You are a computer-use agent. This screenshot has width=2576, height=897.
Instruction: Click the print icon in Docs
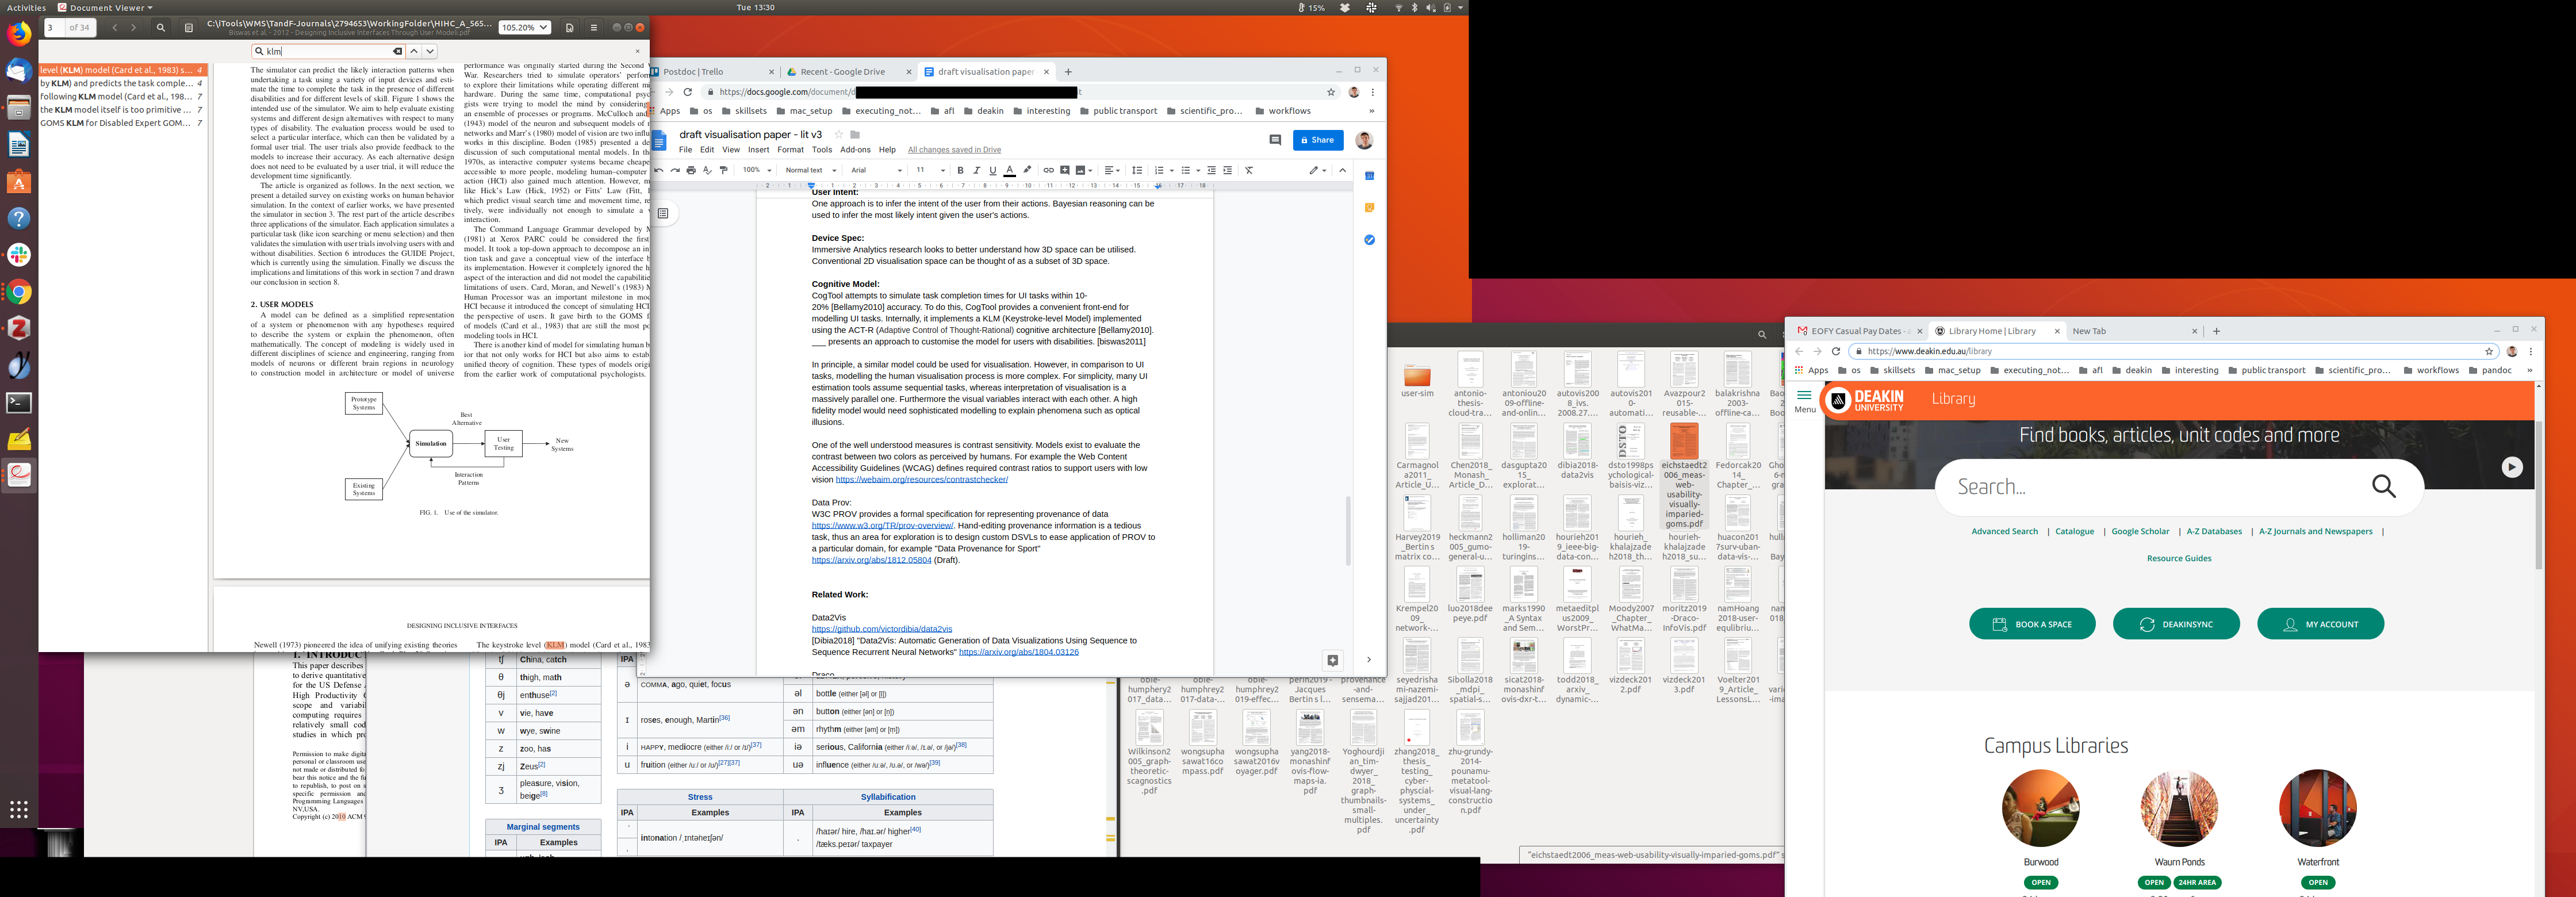(691, 170)
